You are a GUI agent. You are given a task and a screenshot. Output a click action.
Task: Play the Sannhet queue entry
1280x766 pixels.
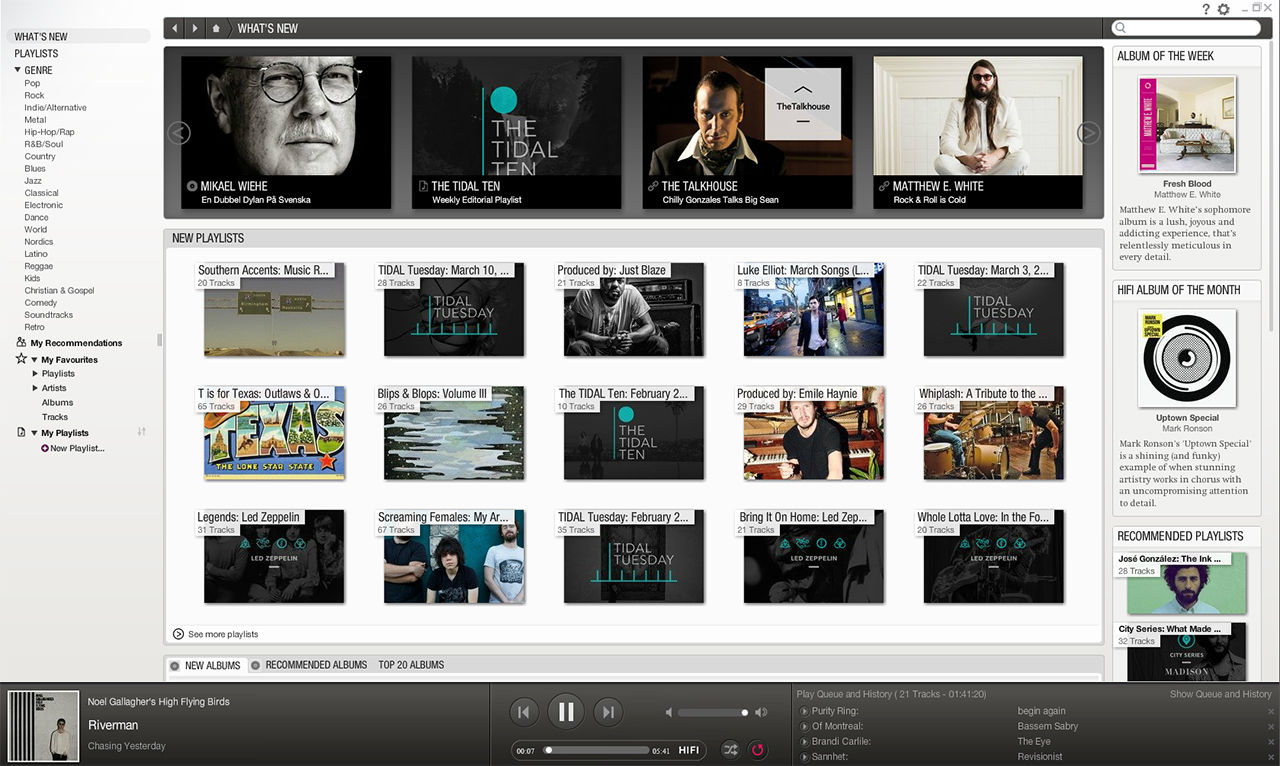(803, 756)
